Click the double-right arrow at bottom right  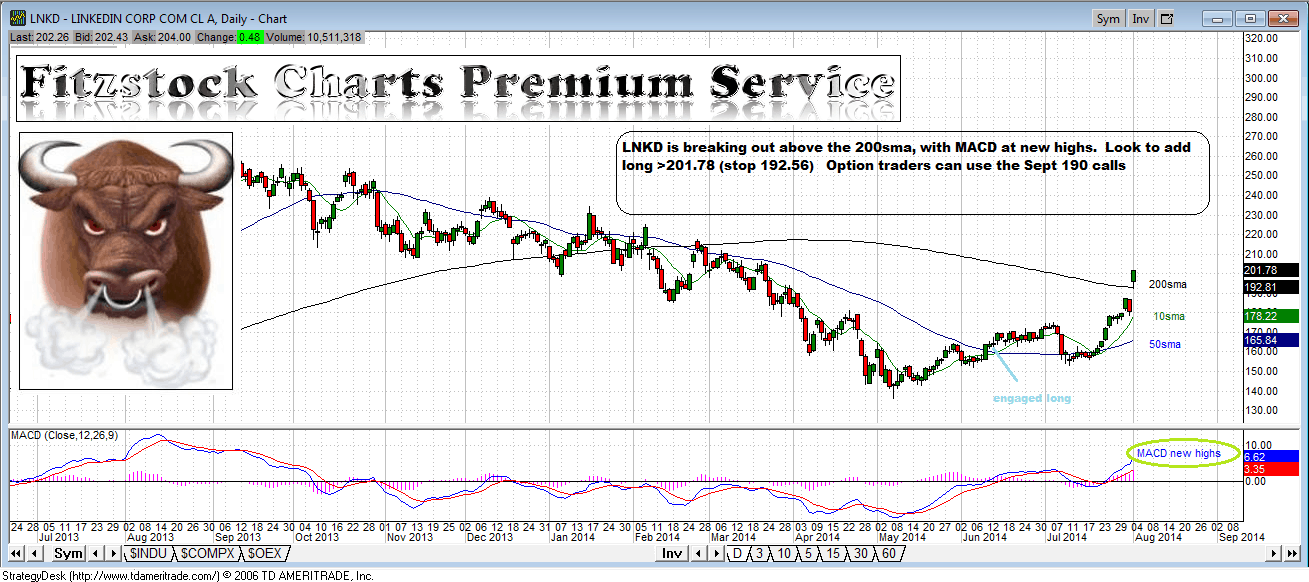[x=1292, y=553]
